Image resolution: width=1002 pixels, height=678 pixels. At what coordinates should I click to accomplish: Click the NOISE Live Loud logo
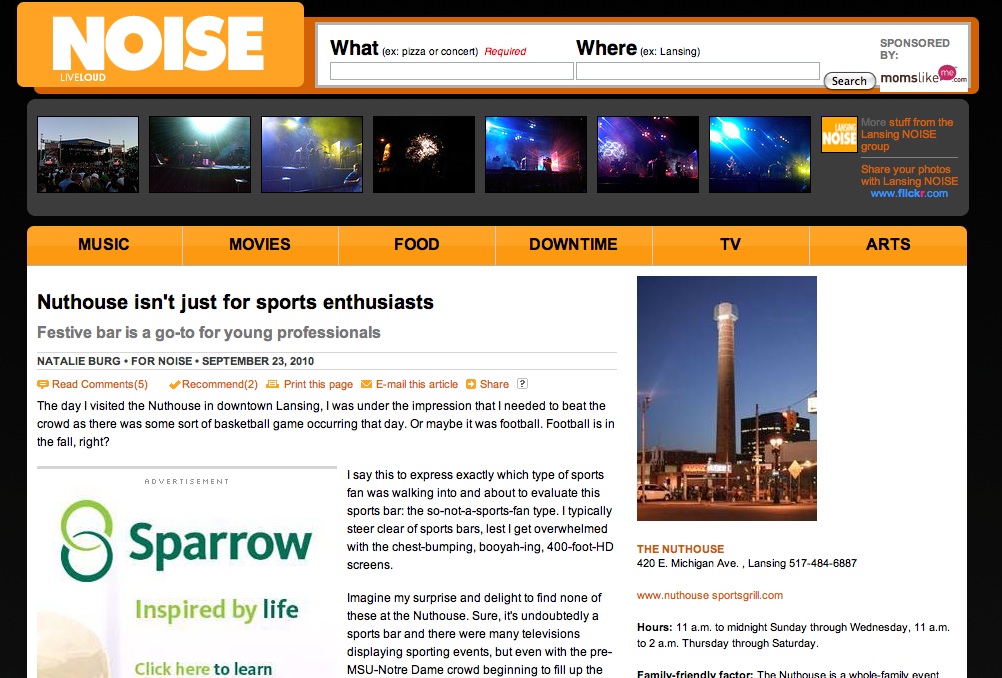(x=159, y=46)
